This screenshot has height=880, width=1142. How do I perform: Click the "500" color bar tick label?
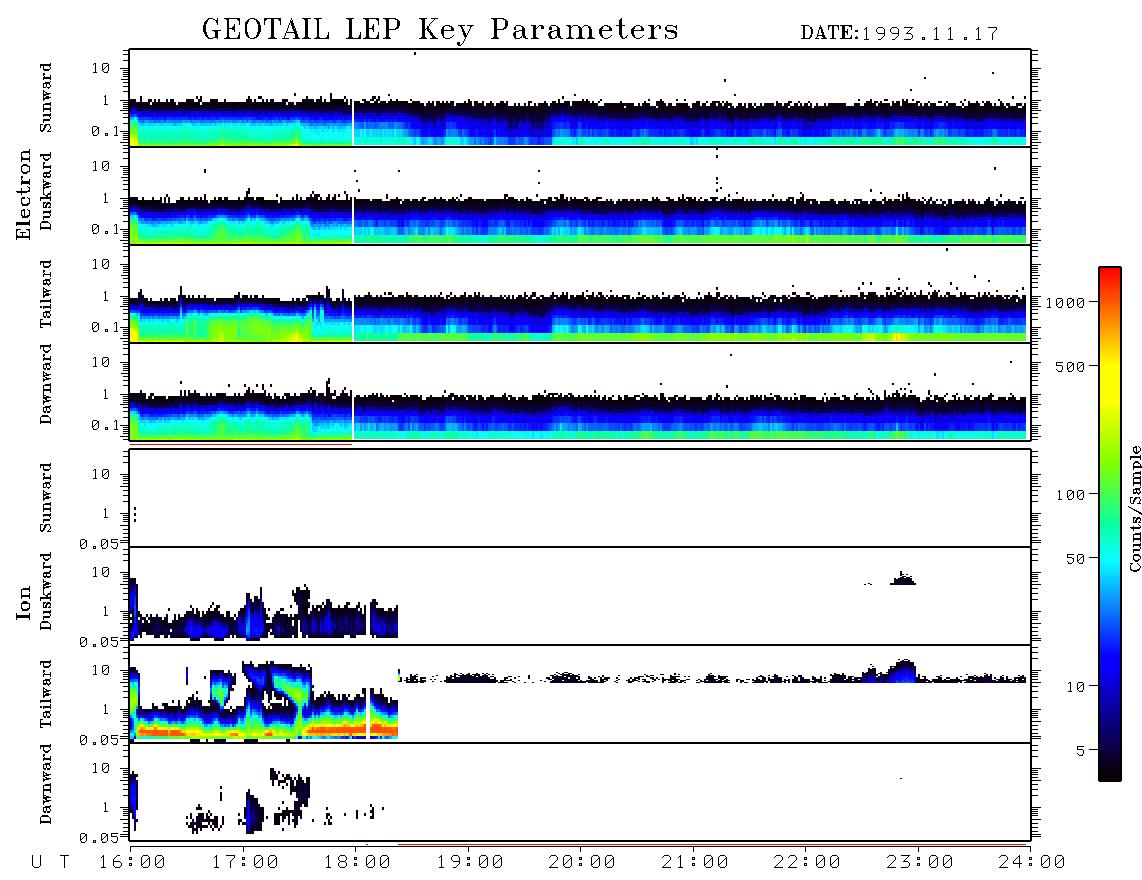[x=1070, y=366]
